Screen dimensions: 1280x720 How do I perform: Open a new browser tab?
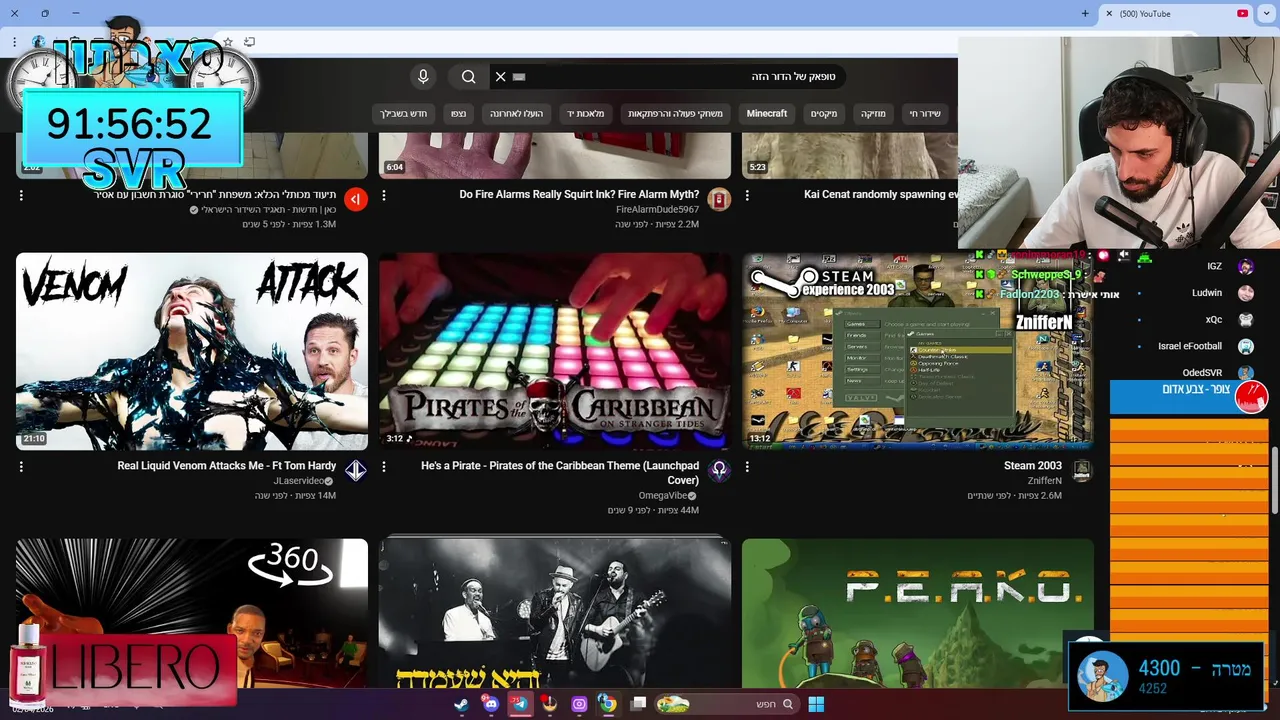tap(1085, 14)
